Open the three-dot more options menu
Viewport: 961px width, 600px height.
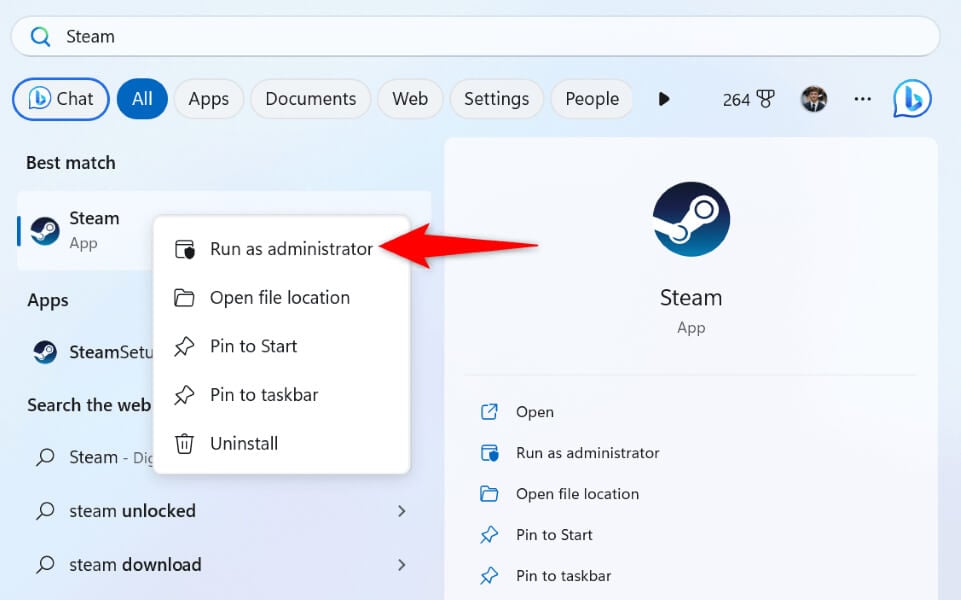pos(862,99)
